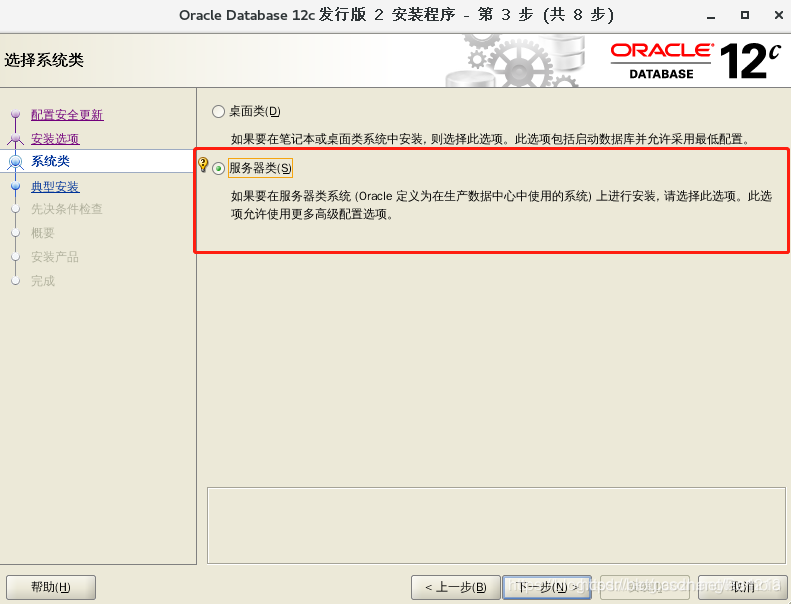Click the 概要 step text
The width and height of the screenshot is (791, 604).
42,233
